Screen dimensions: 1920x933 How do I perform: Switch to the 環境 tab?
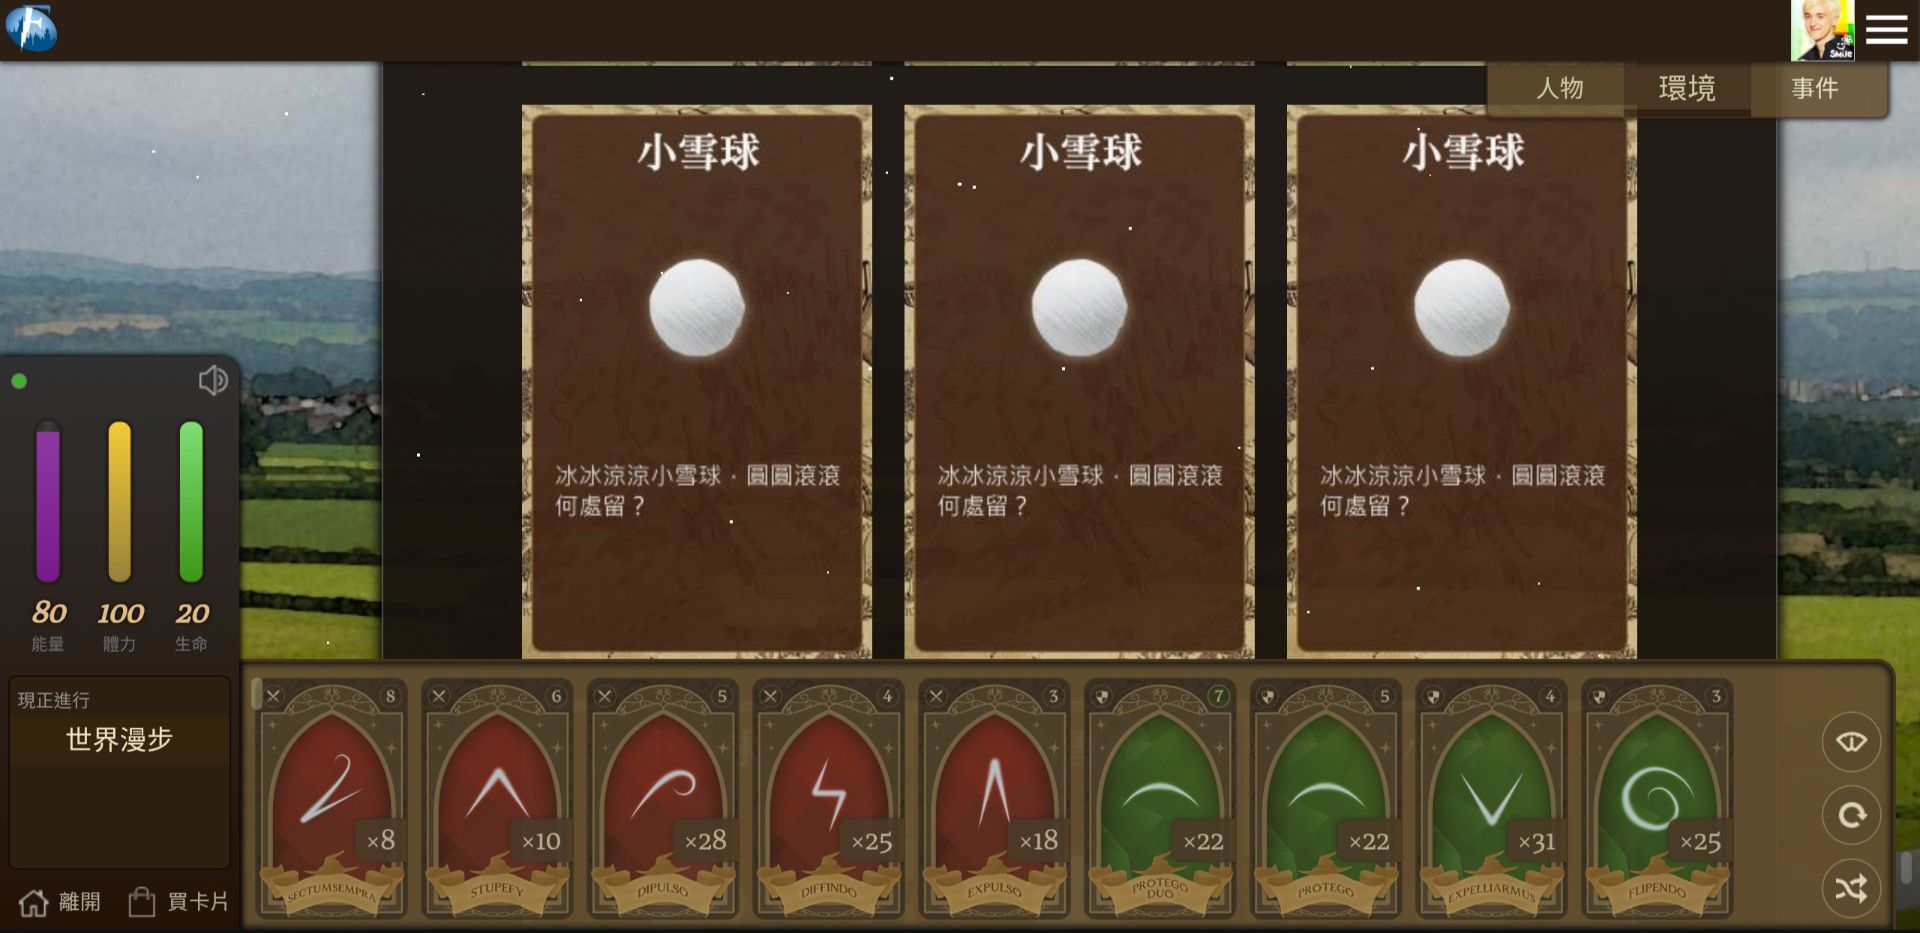1687,88
